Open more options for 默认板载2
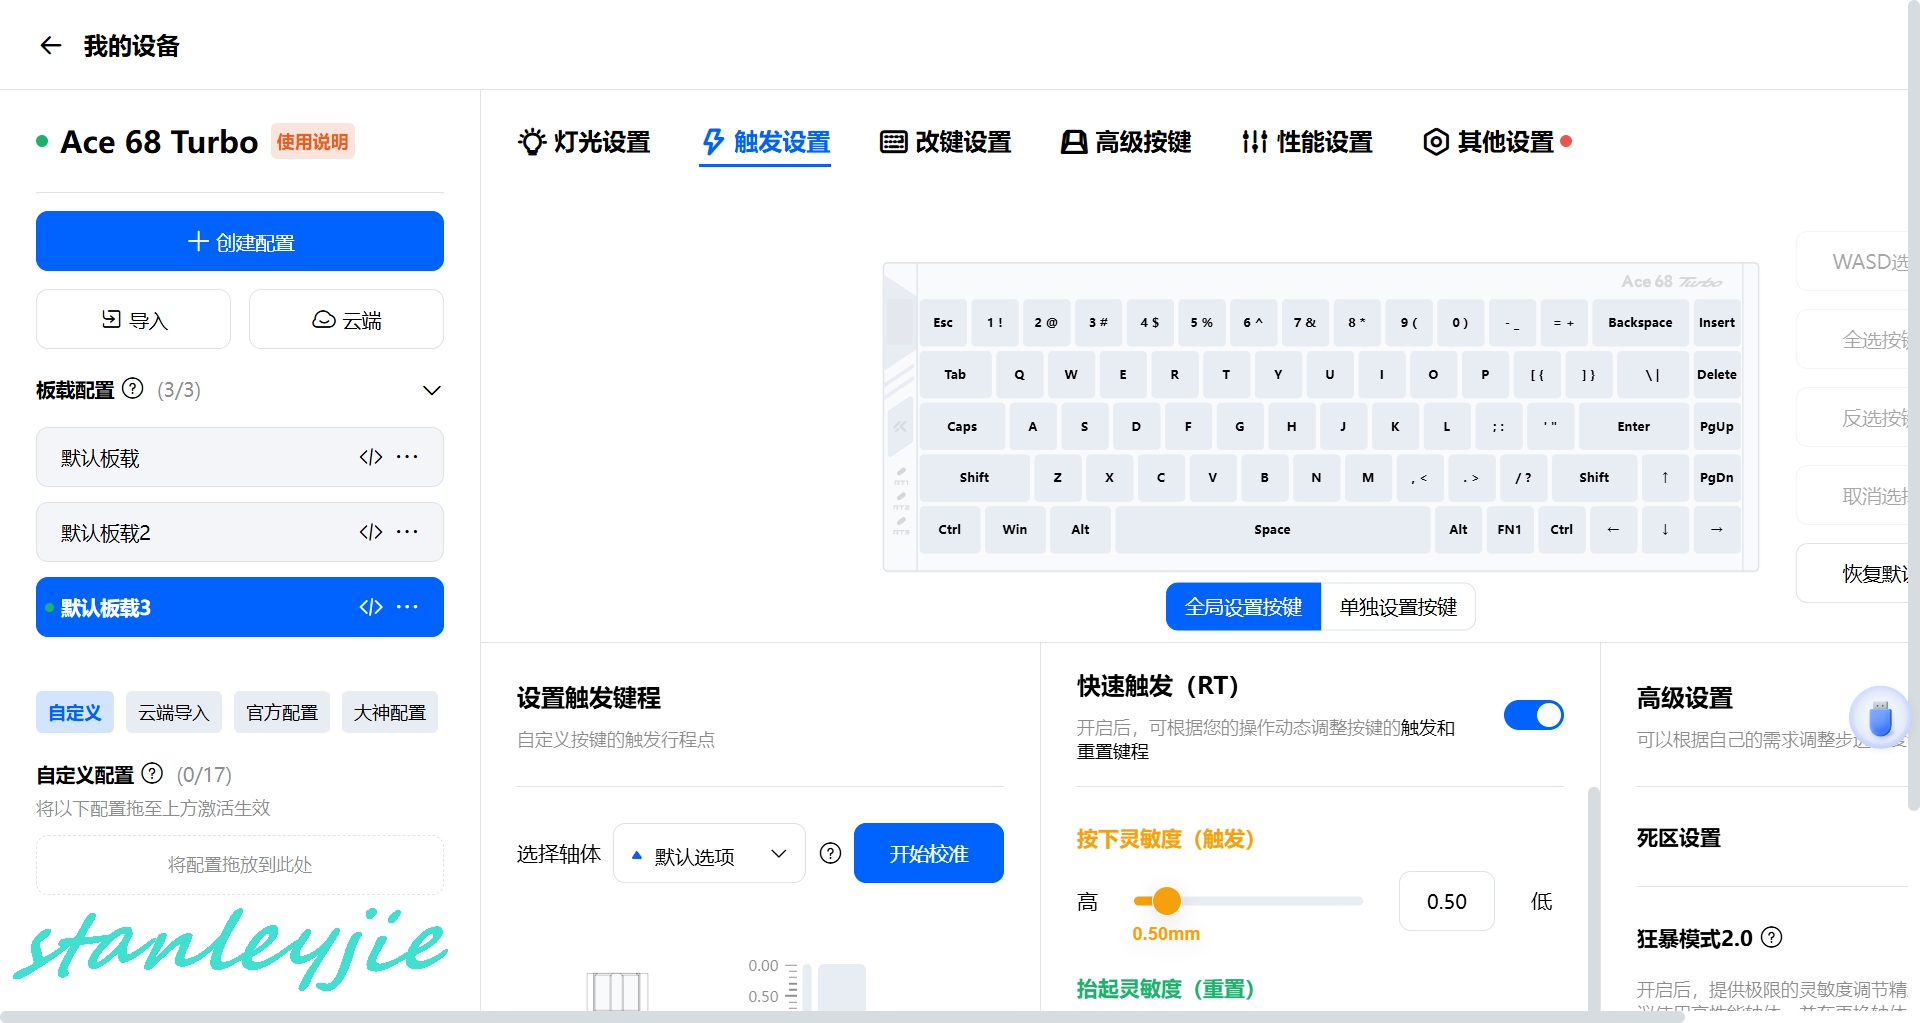1920x1023 pixels. [407, 532]
